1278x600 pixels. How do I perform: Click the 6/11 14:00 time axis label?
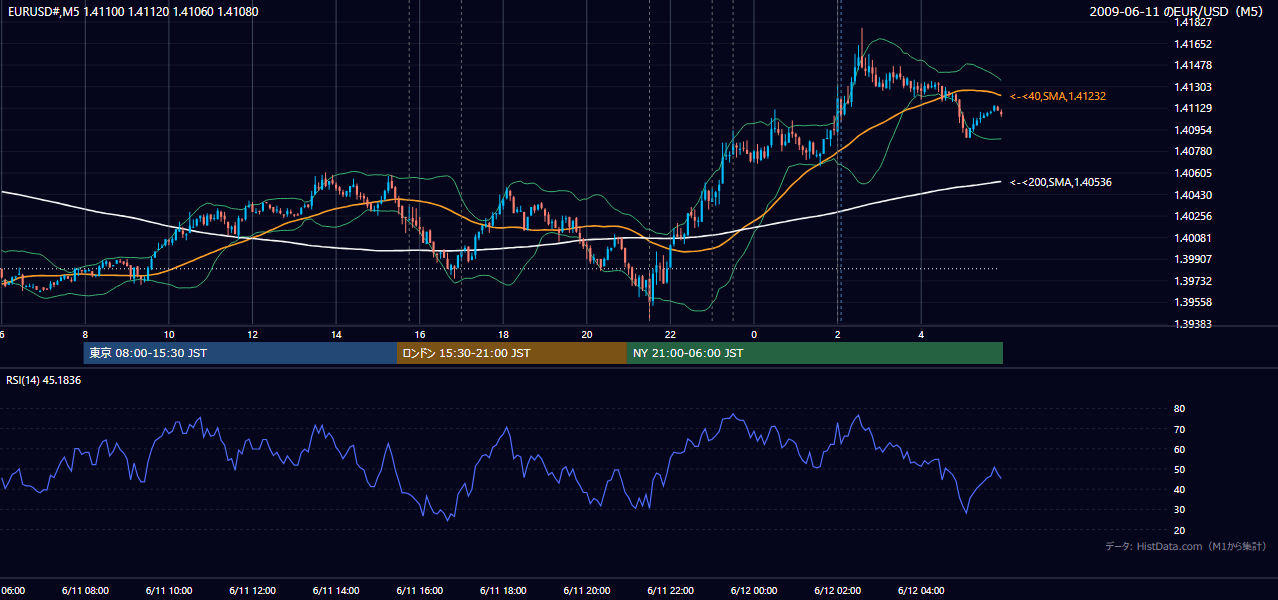[336, 590]
